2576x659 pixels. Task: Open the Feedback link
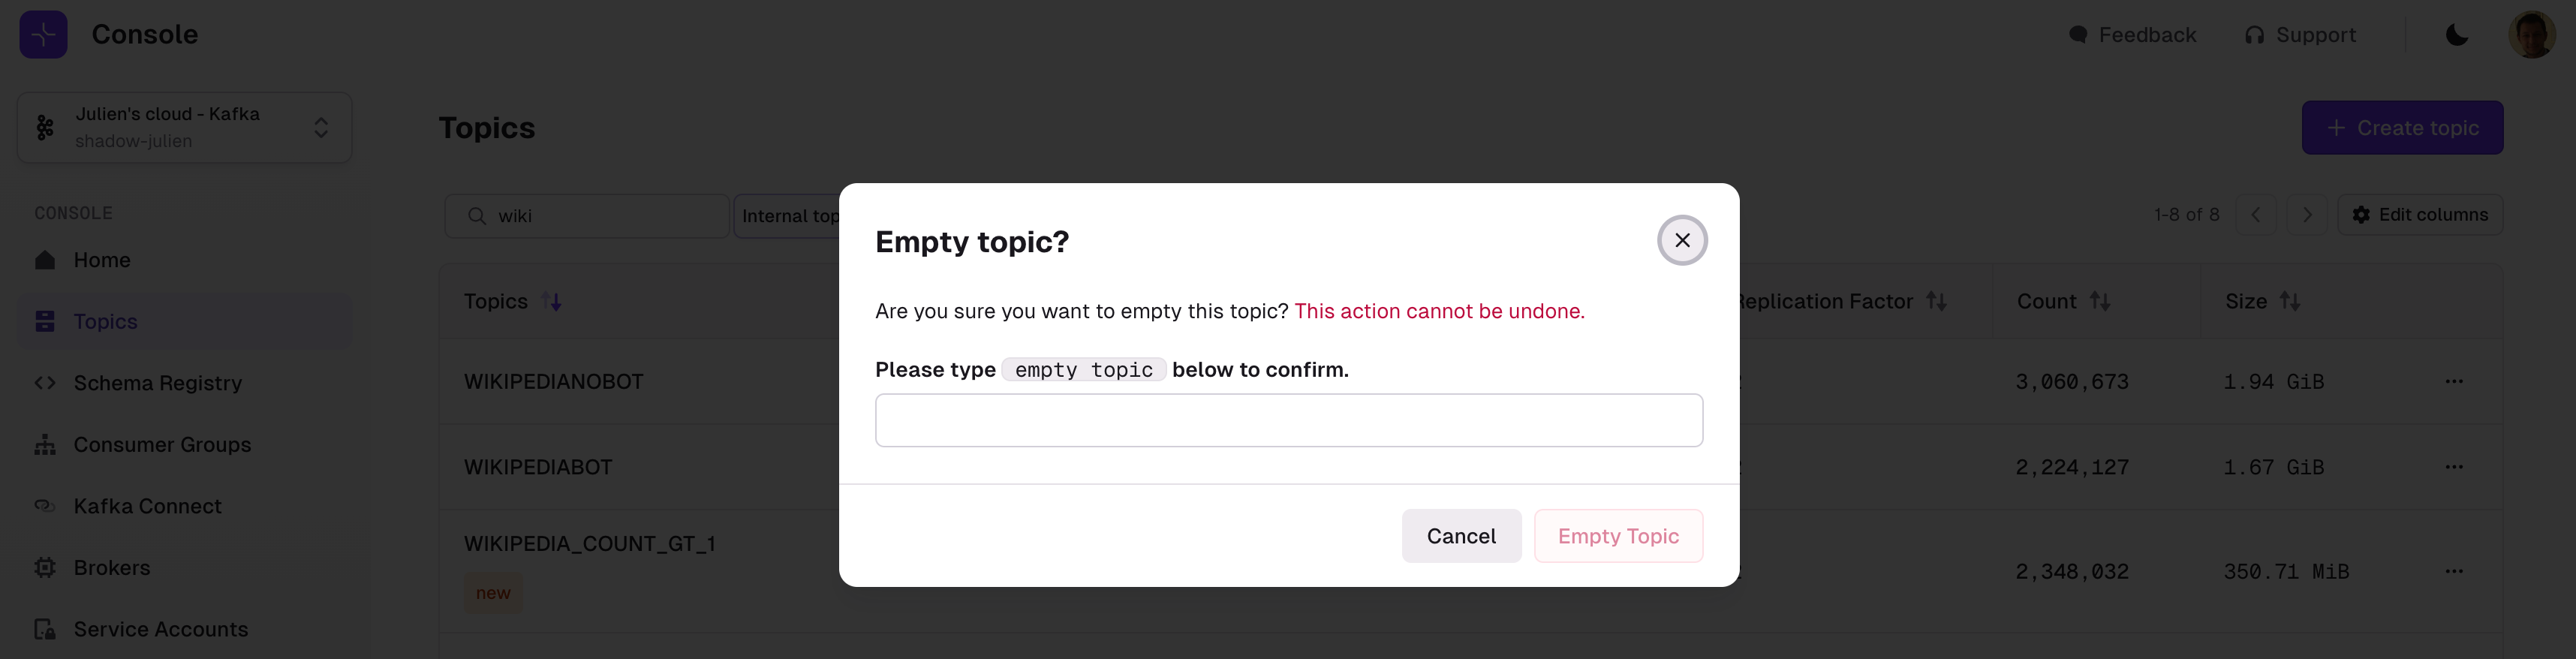click(x=2132, y=35)
